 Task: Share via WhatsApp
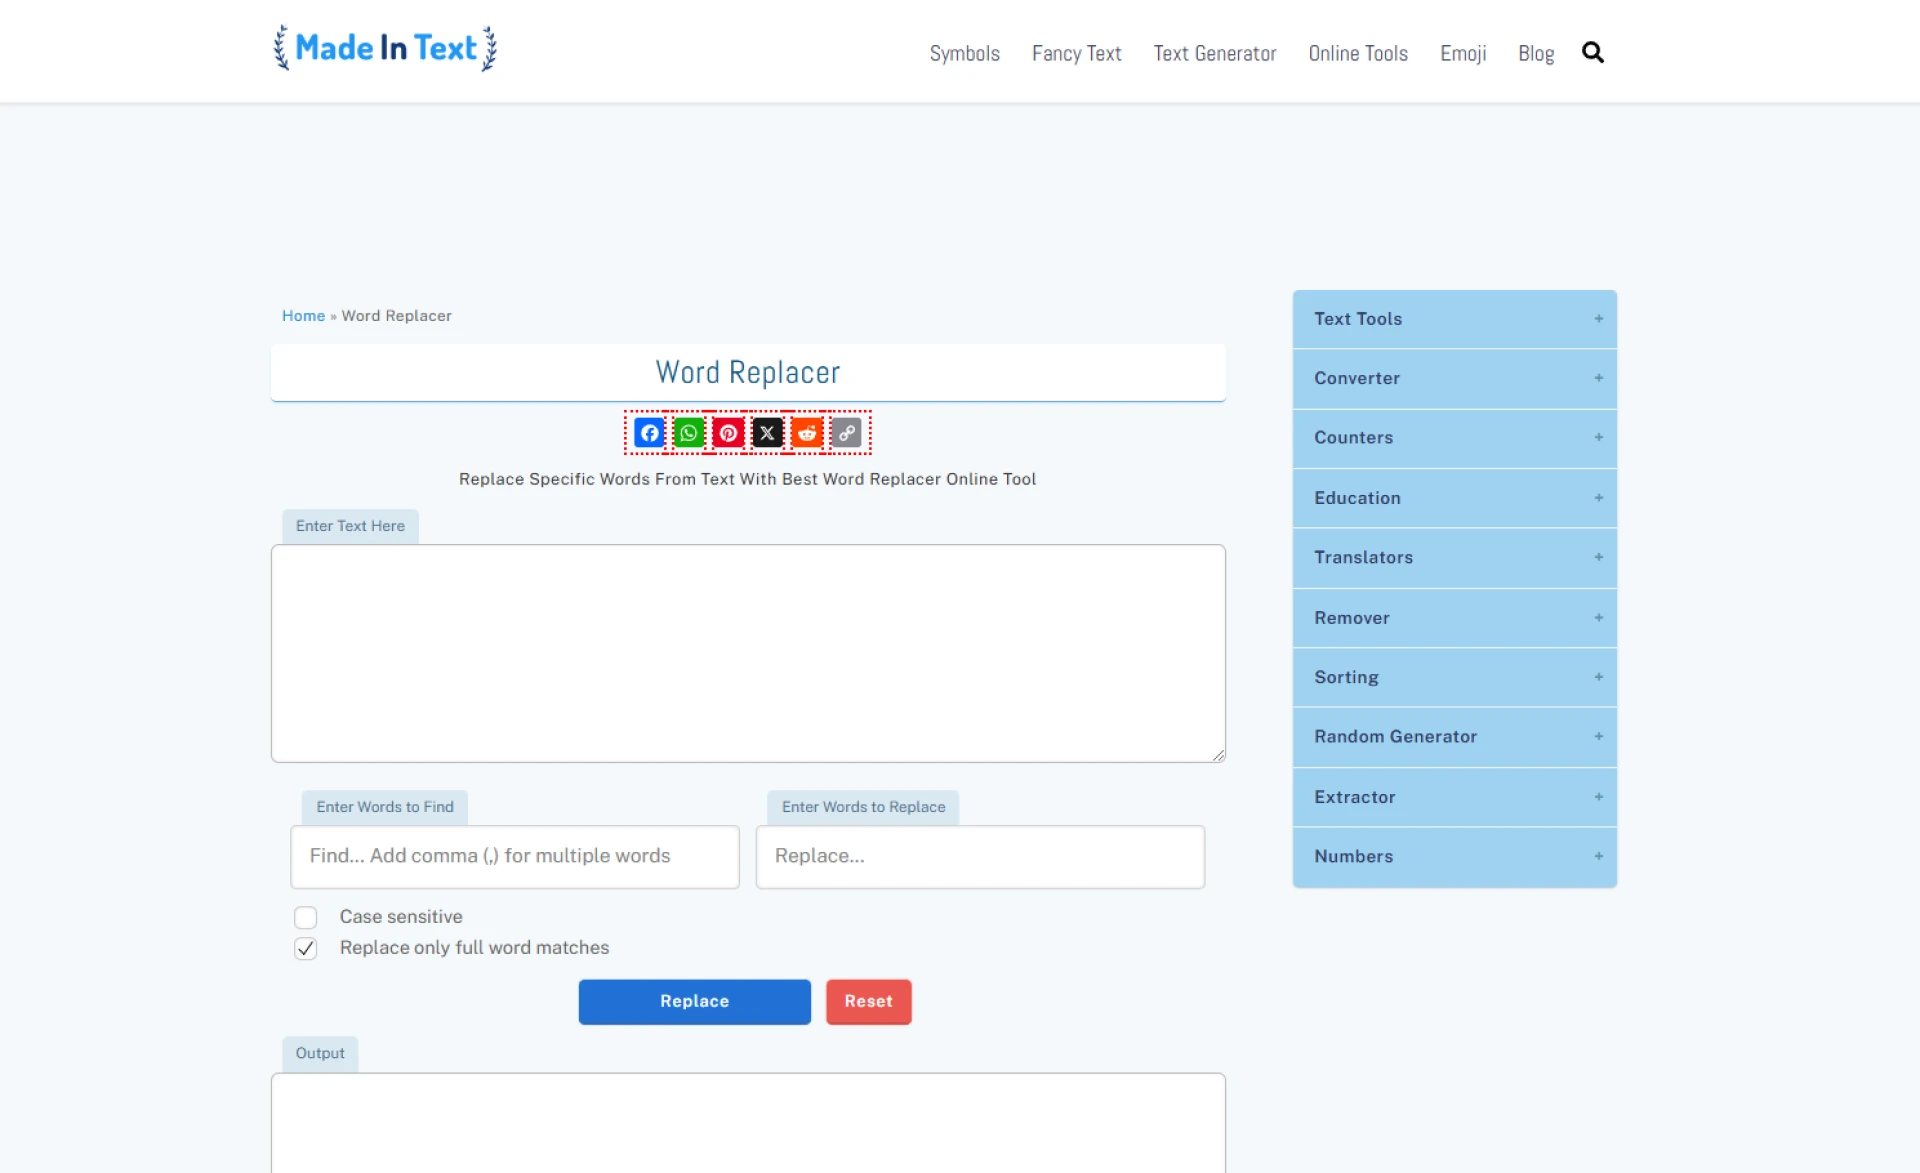688,433
